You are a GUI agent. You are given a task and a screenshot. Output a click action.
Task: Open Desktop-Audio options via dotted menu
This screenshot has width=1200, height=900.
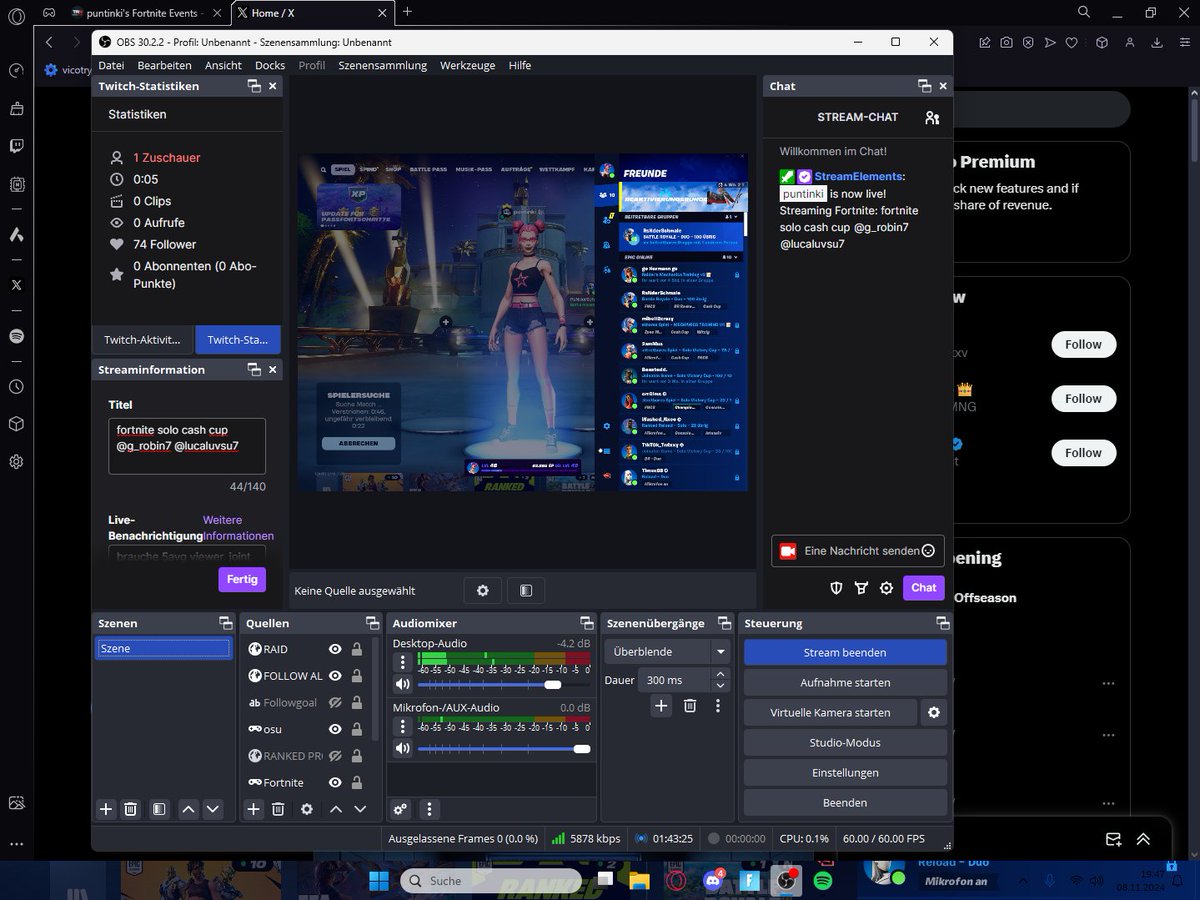(402, 662)
